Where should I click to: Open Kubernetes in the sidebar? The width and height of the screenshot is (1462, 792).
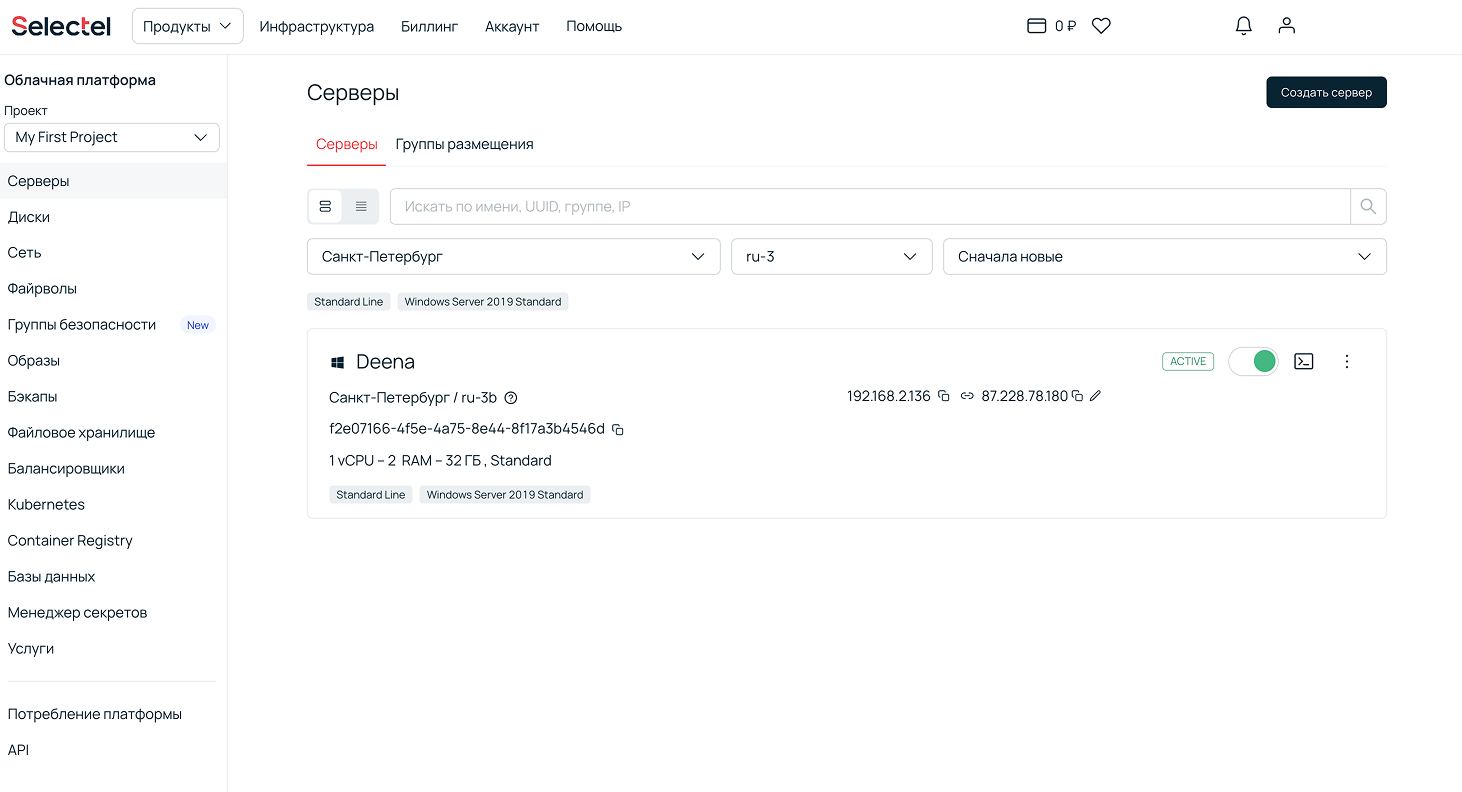tap(46, 505)
